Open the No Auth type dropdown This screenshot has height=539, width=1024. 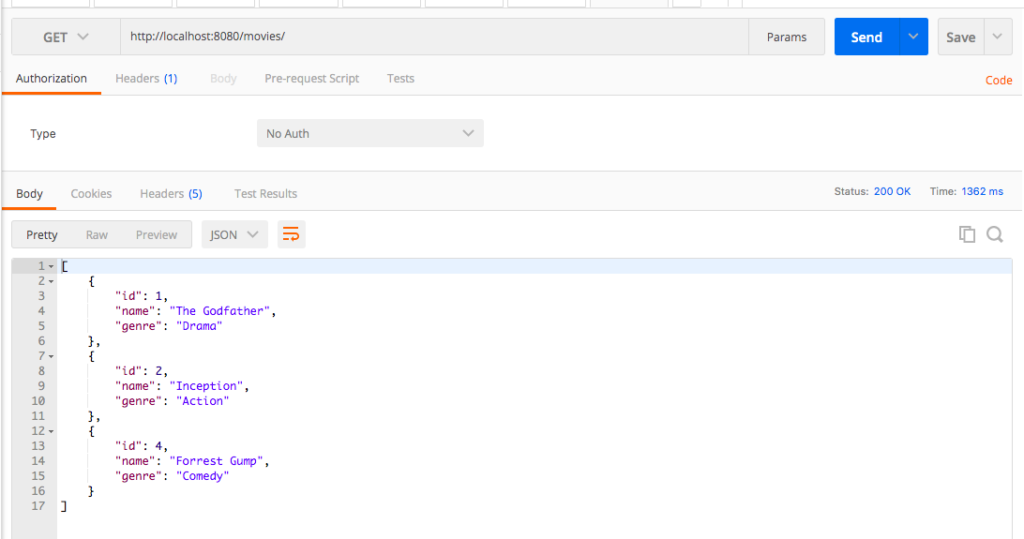(370, 133)
